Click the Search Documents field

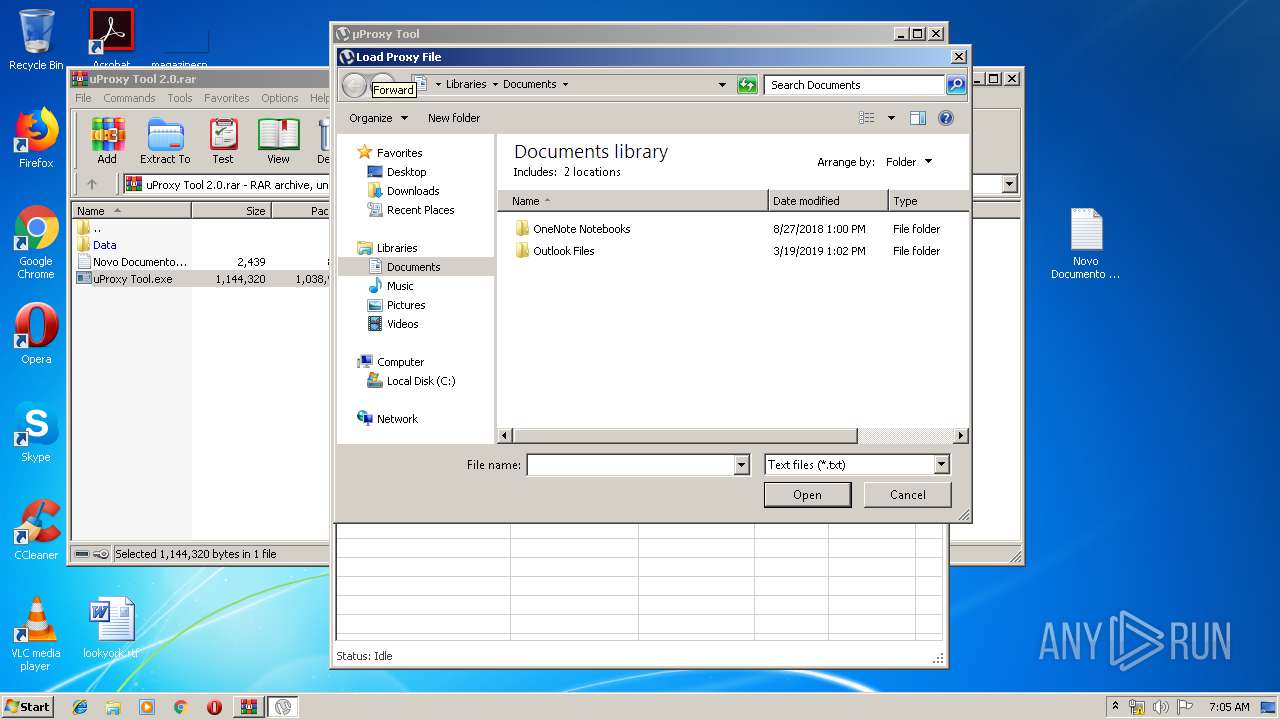[856, 85]
